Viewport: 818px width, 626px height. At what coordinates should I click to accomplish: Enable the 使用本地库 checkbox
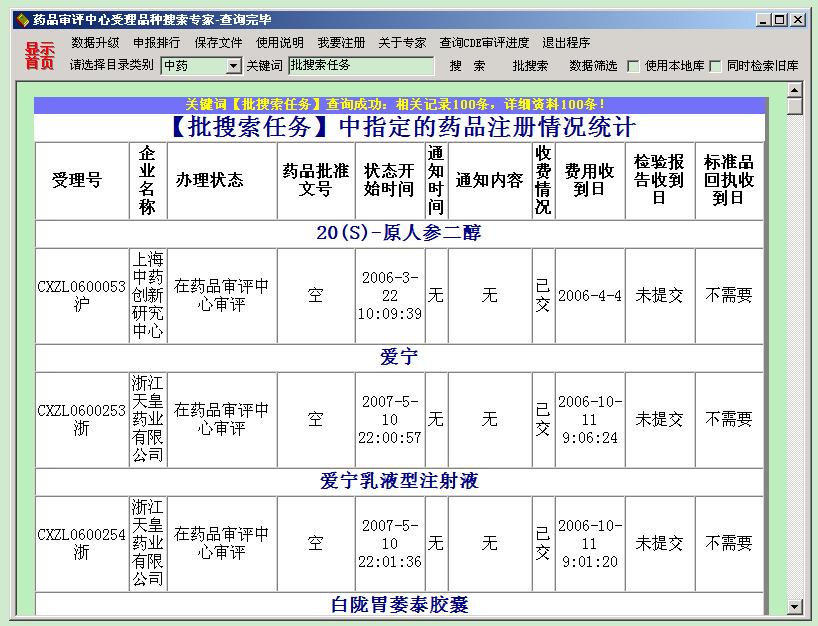[633, 66]
